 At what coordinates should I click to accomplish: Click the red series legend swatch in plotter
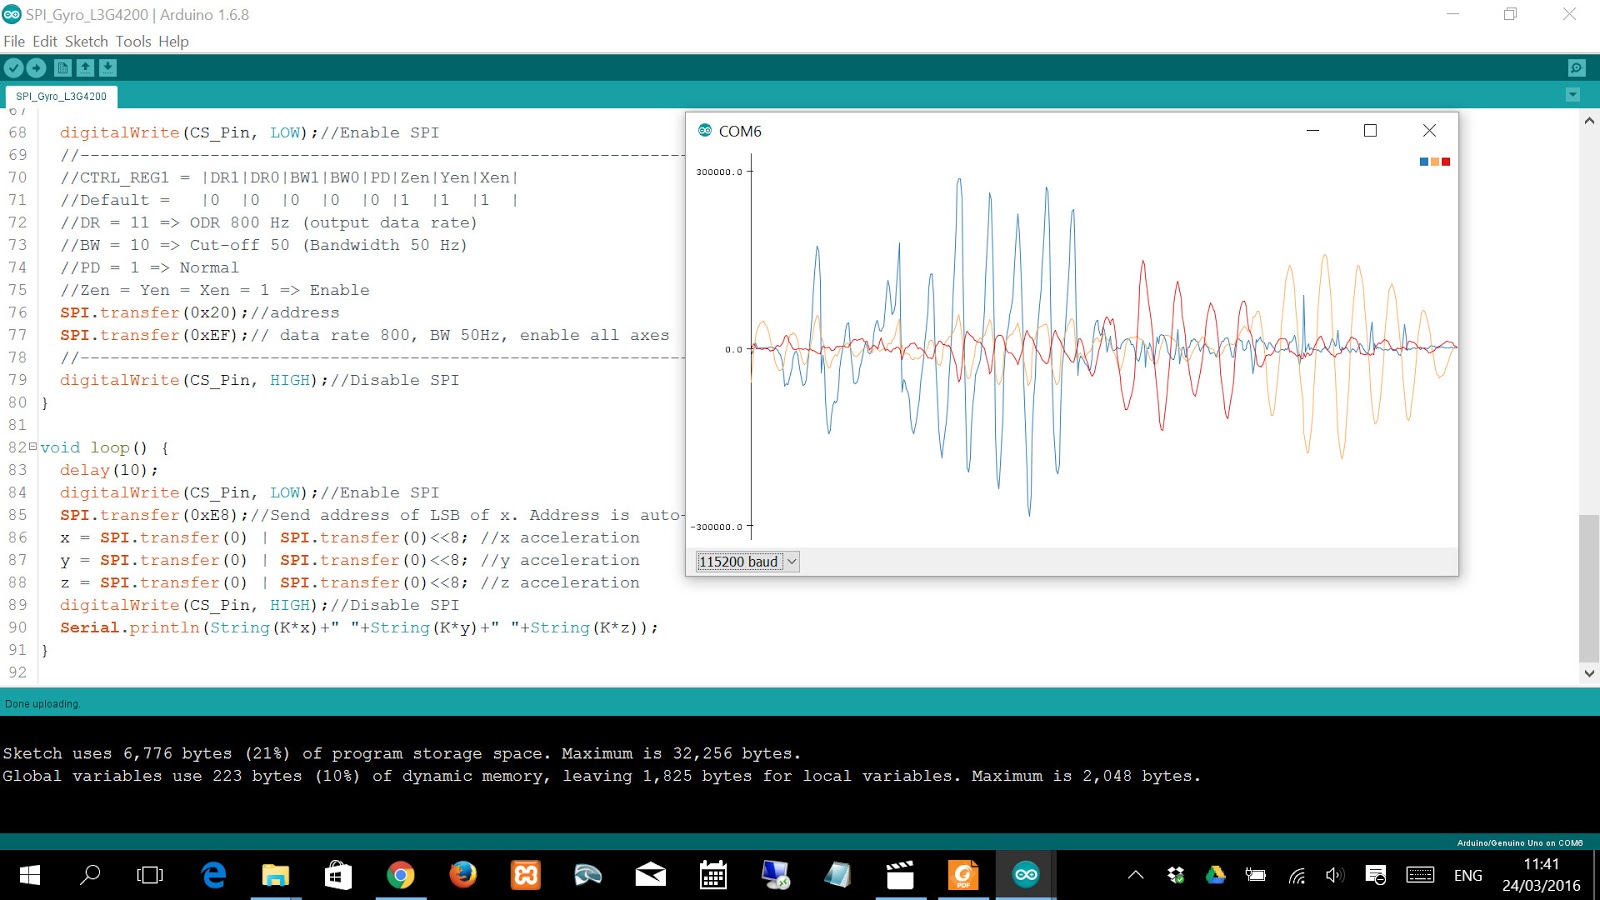click(x=1446, y=162)
